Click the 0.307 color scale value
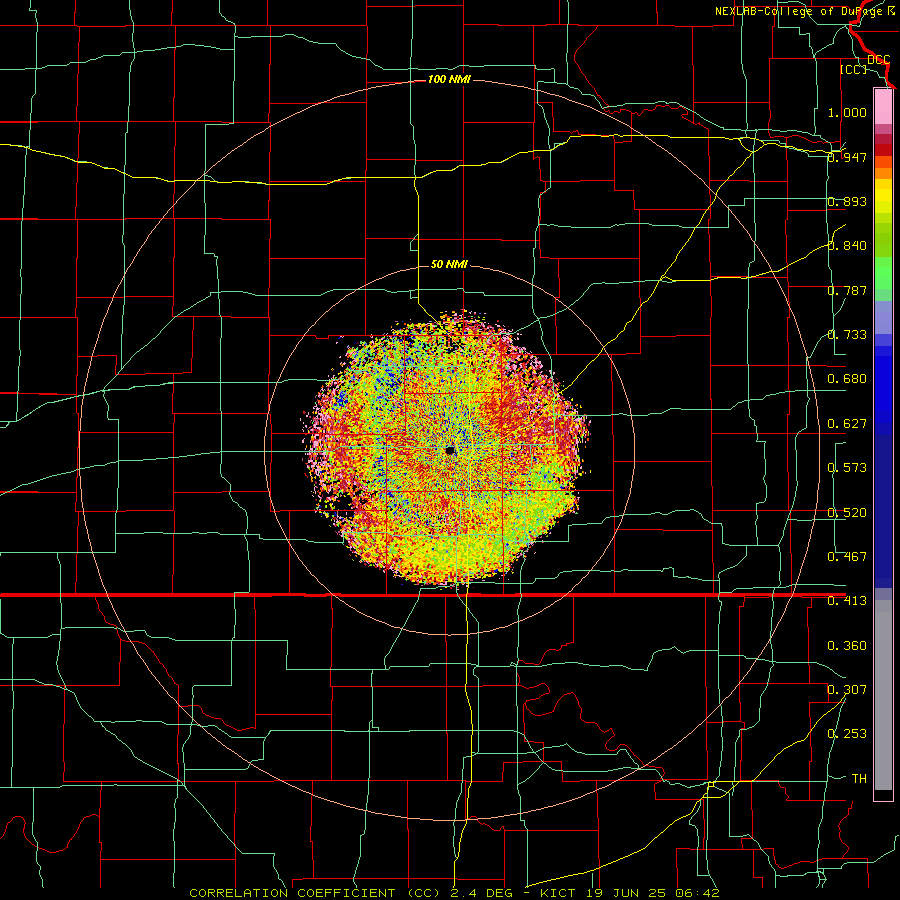900x900 pixels. [x=847, y=690]
